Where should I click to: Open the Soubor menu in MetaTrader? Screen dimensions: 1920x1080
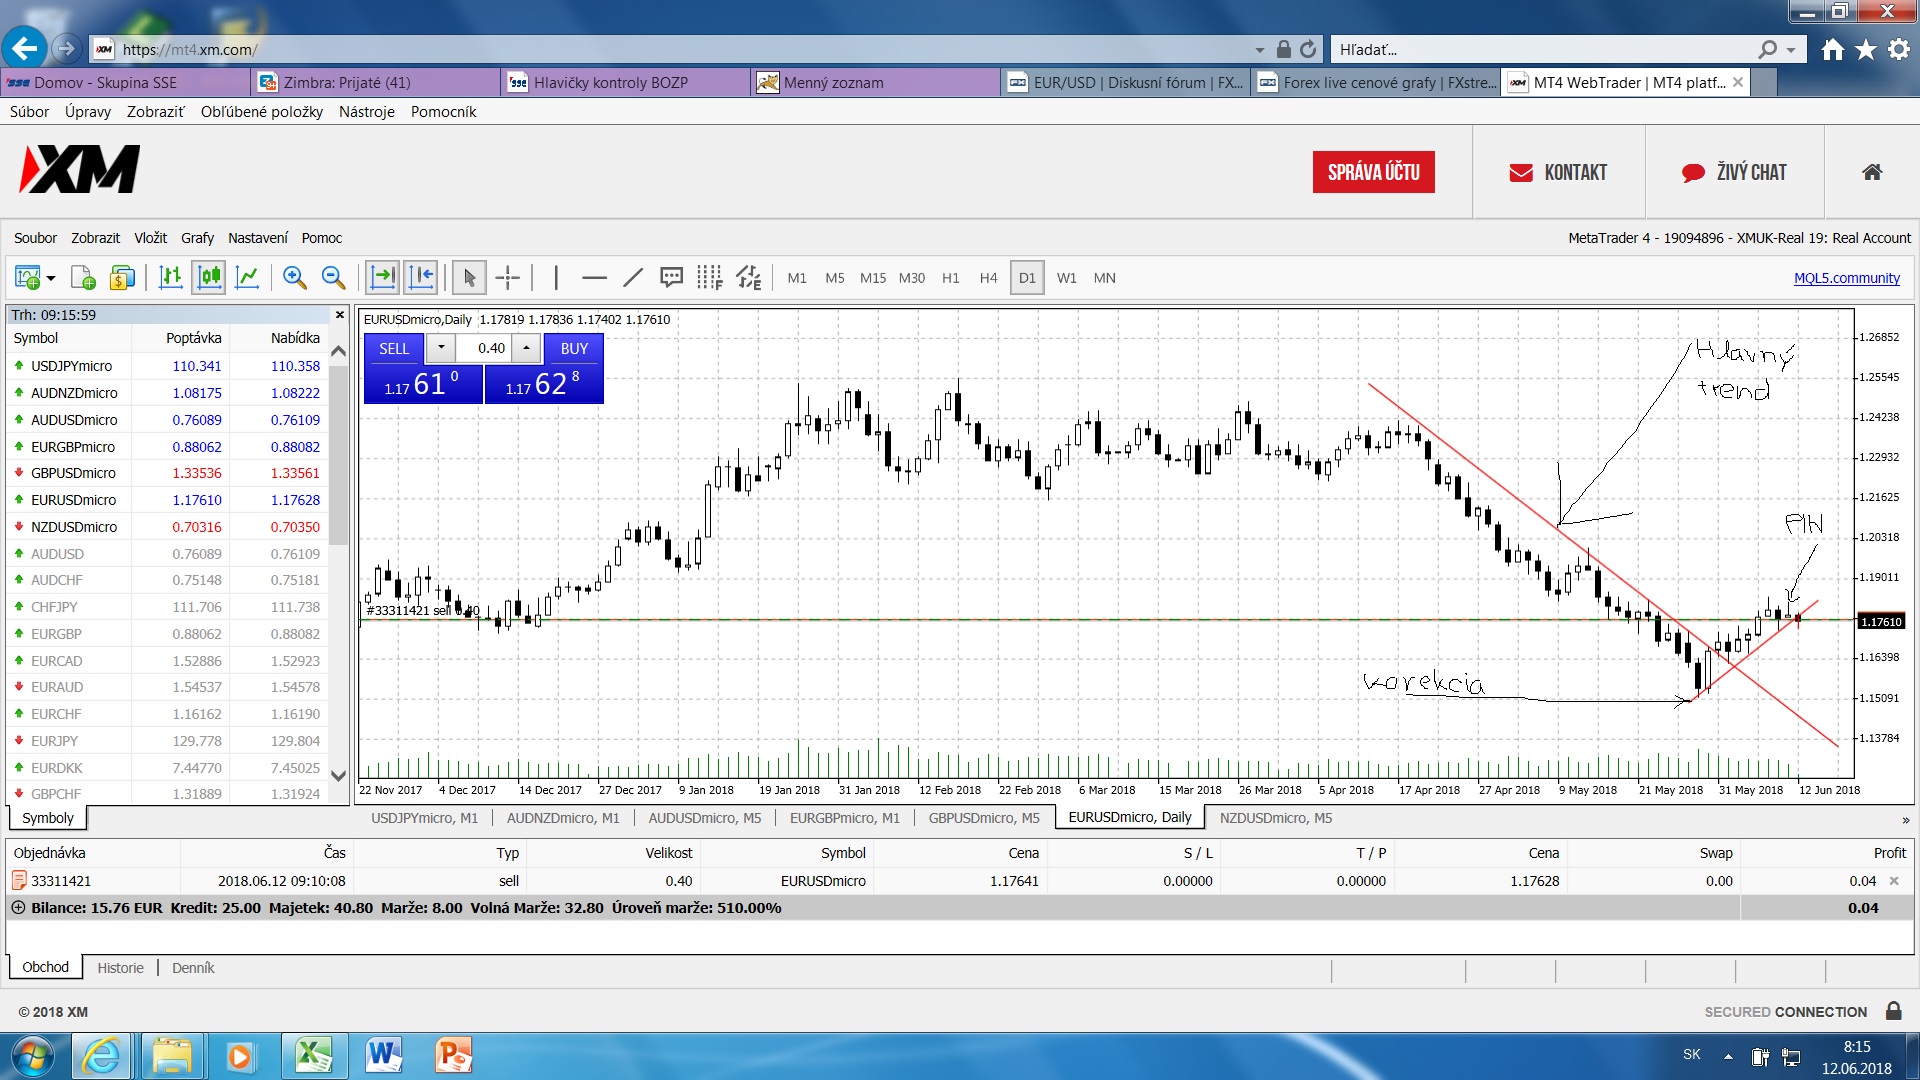[35, 238]
